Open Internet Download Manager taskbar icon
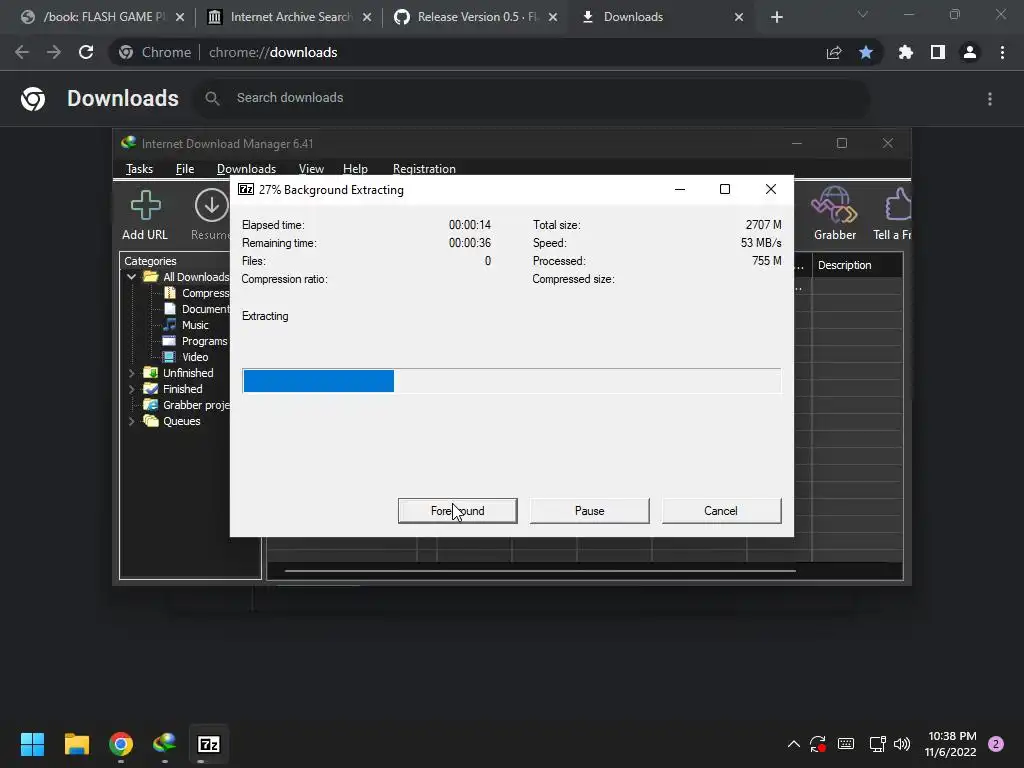Image resolution: width=1024 pixels, height=768 pixels. pos(165,744)
